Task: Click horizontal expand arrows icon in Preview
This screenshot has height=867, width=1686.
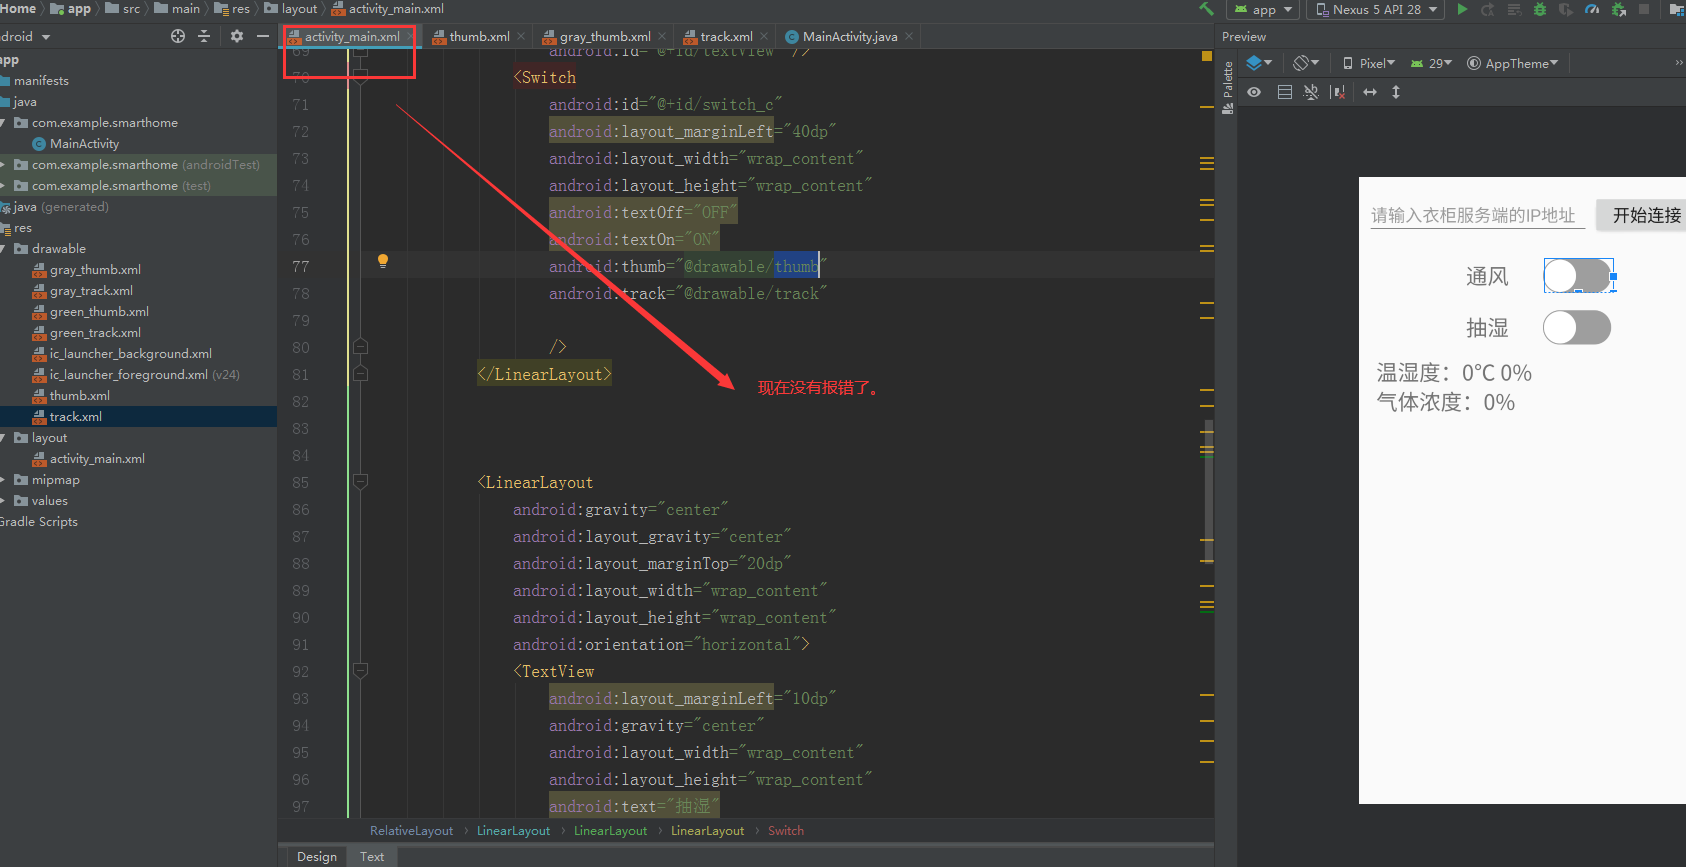Action: [1370, 92]
